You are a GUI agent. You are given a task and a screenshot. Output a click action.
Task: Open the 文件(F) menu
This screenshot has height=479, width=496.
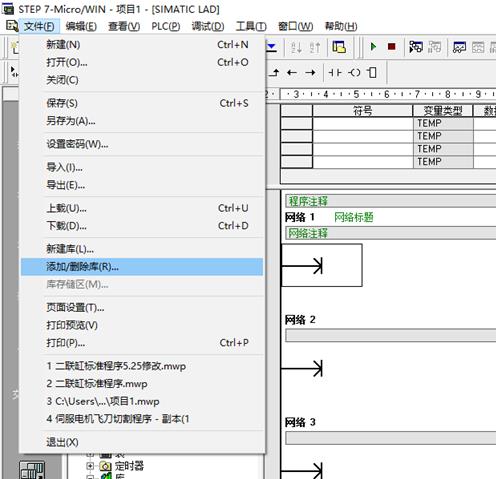click(x=39, y=26)
